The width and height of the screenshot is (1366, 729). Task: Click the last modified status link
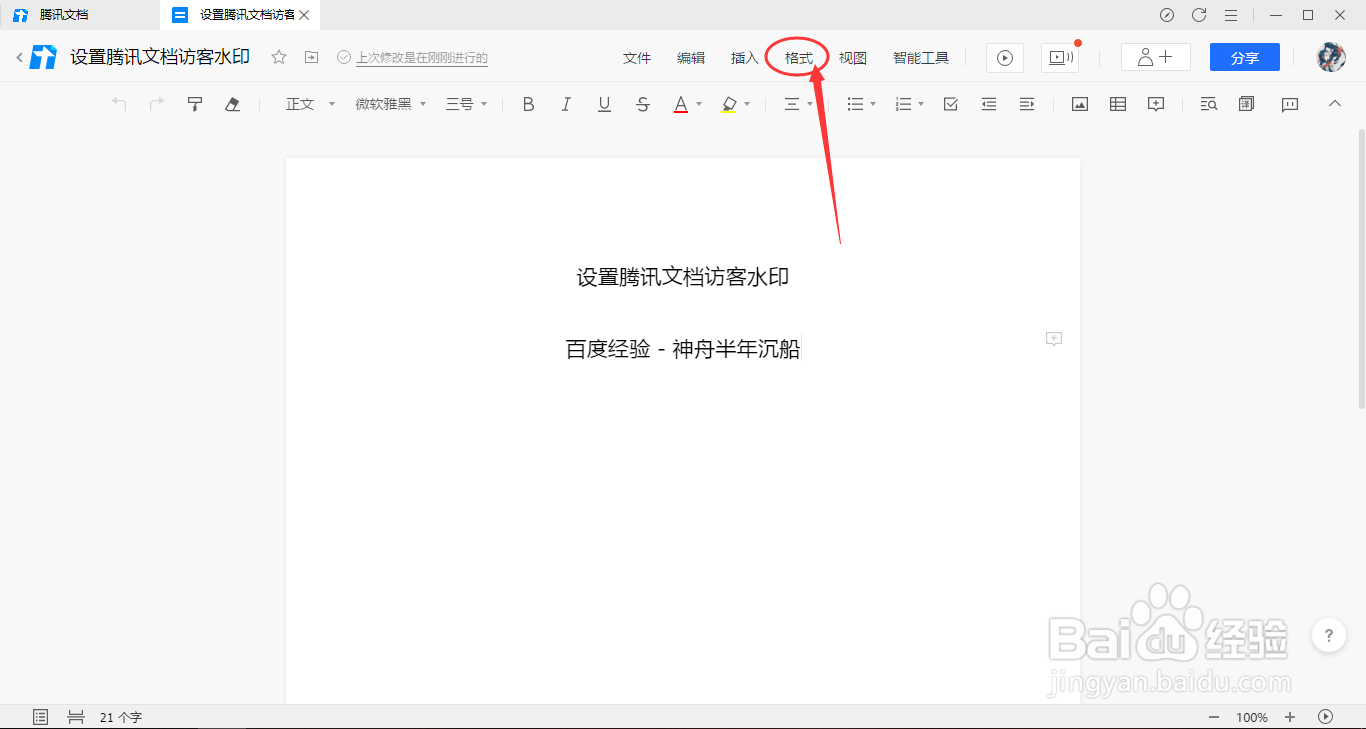pos(422,58)
